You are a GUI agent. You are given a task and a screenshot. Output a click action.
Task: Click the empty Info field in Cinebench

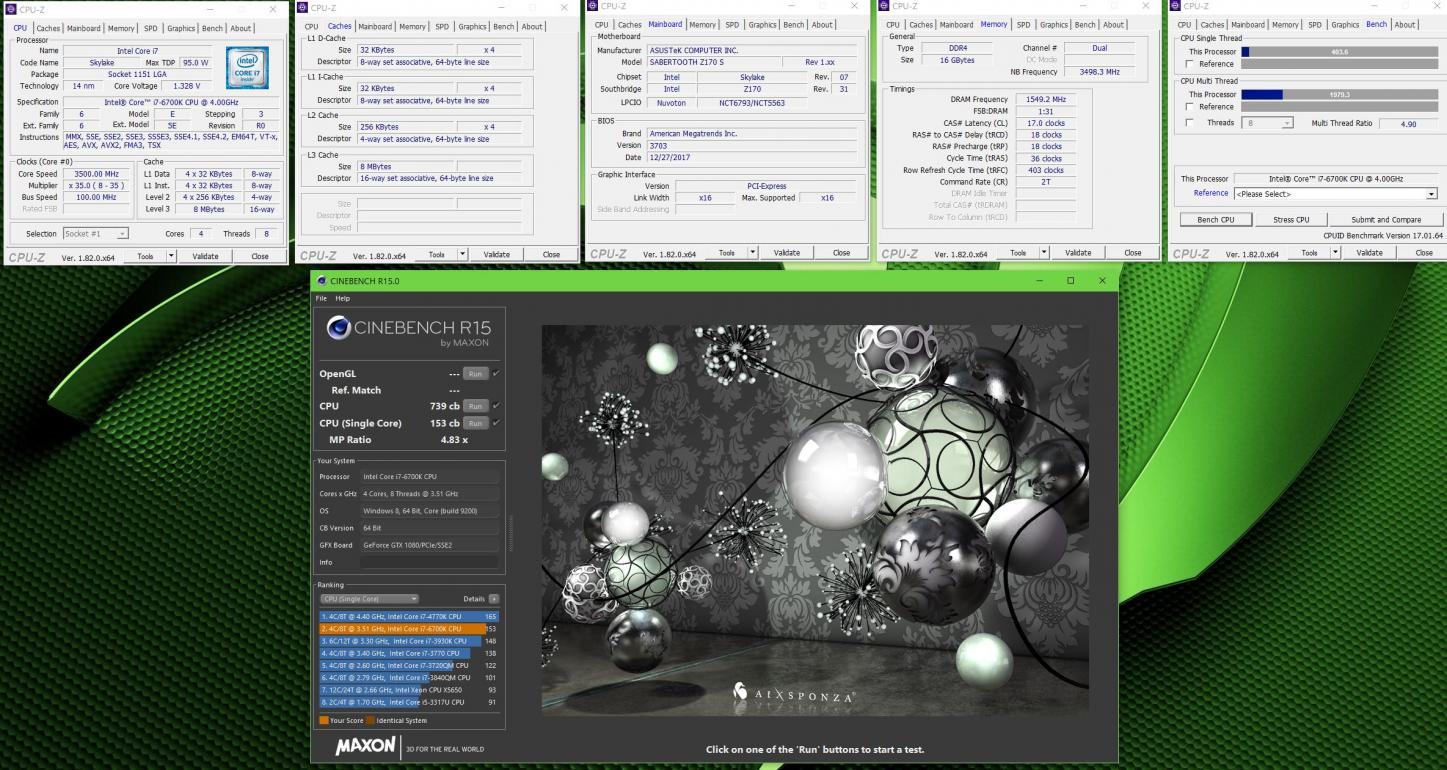429,562
